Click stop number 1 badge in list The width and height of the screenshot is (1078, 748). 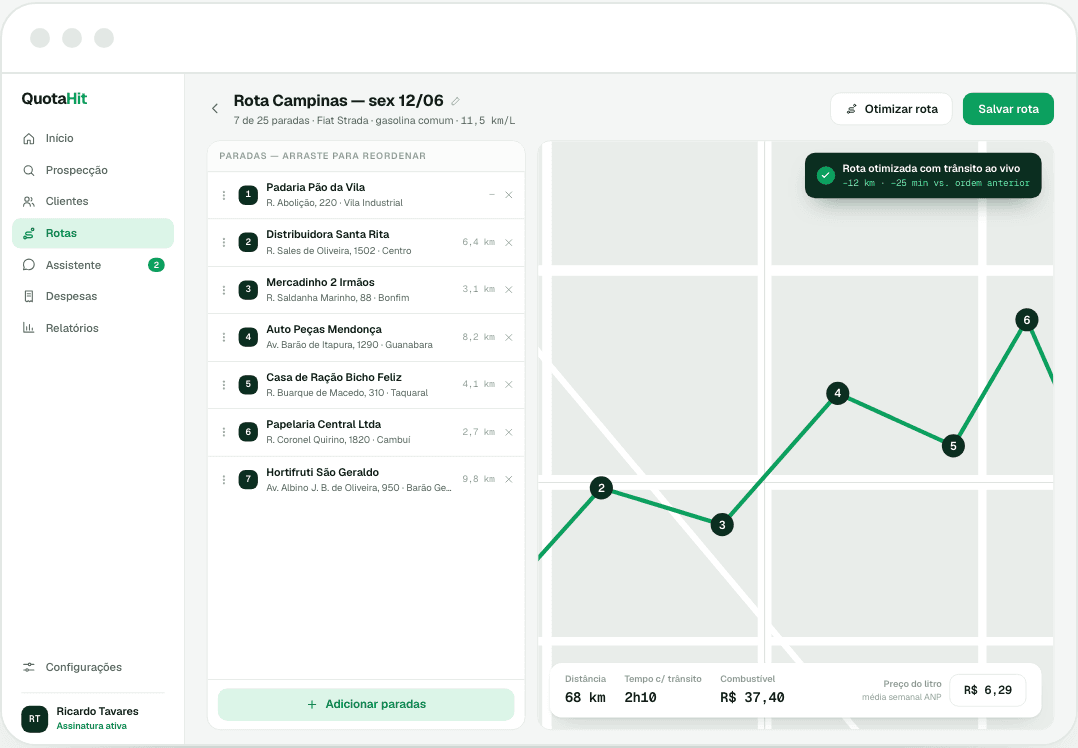[248, 195]
